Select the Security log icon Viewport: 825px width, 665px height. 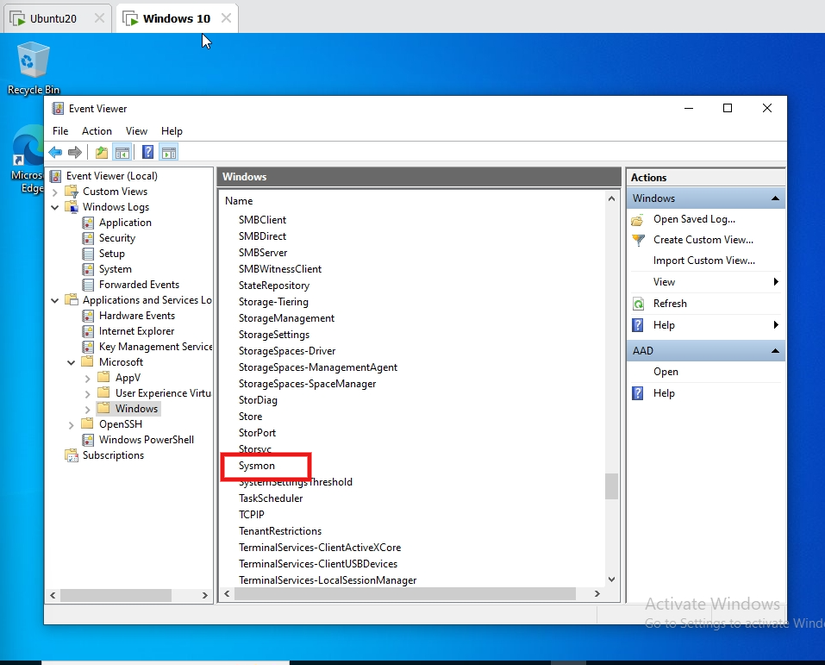(x=88, y=238)
